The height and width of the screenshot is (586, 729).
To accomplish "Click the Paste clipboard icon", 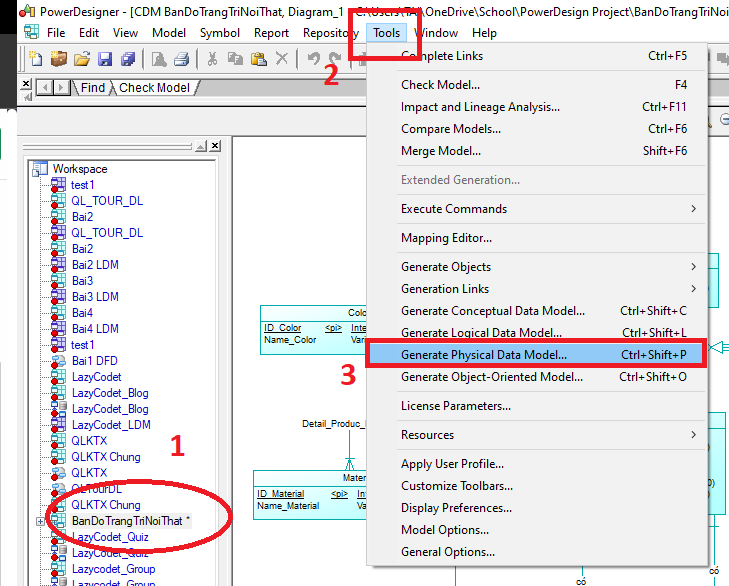I will tap(258, 59).
